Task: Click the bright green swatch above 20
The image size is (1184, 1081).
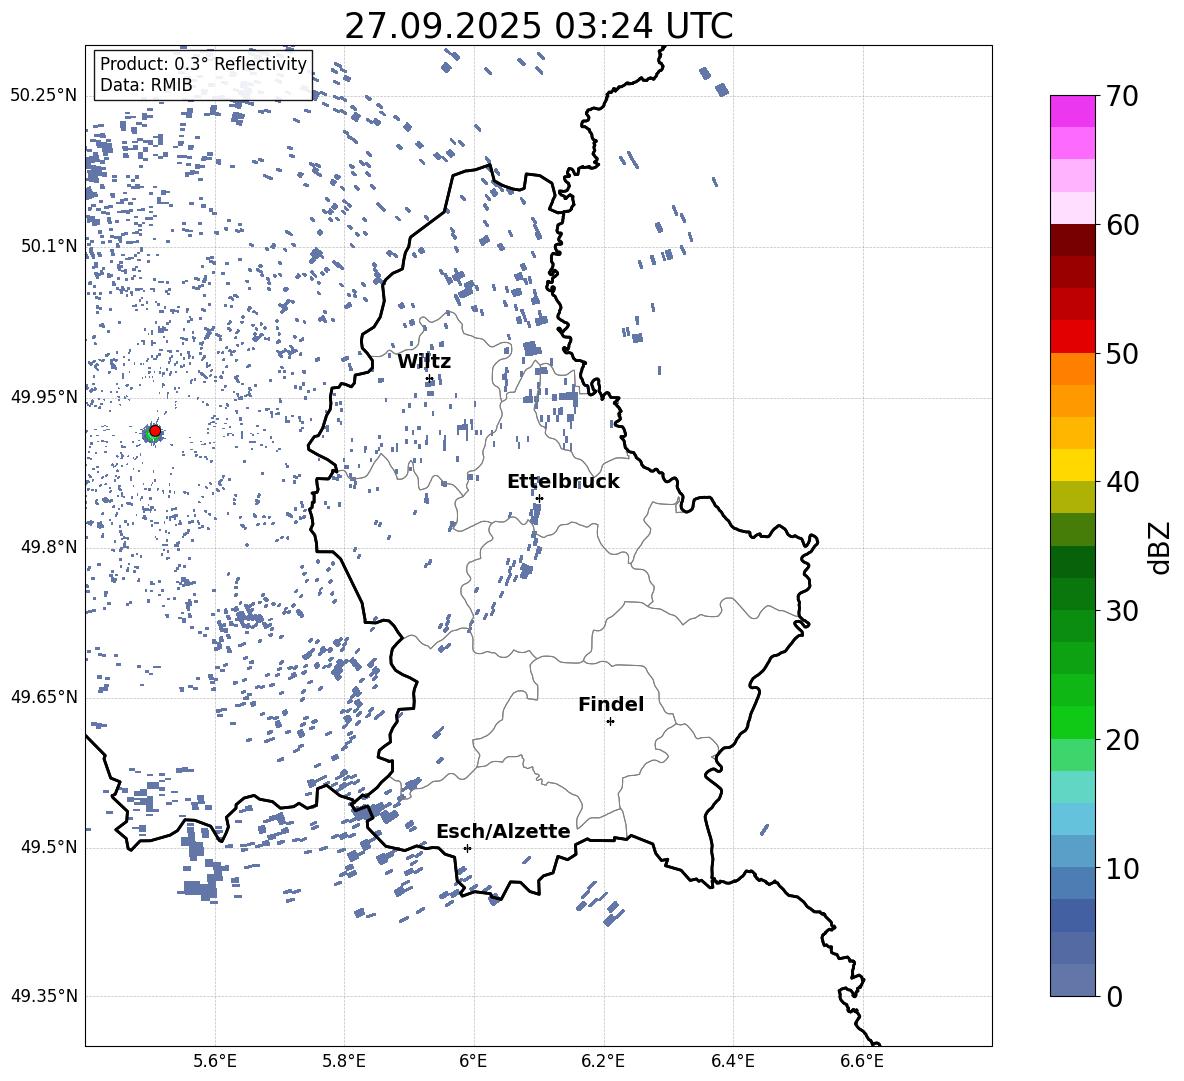Action: click(1072, 722)
